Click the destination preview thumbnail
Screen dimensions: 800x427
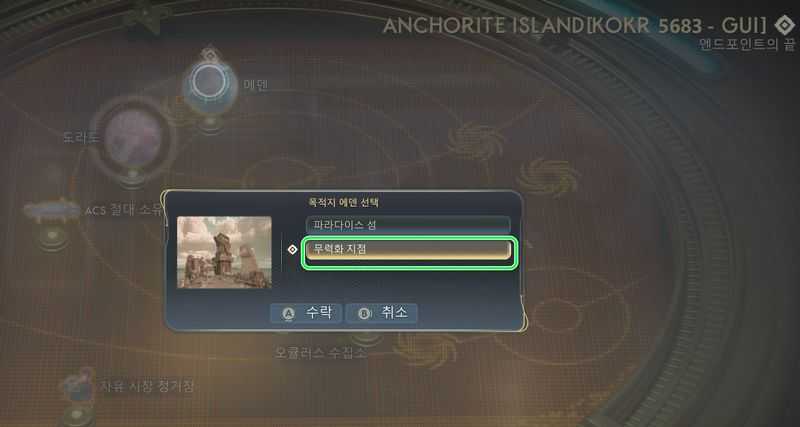coord(224,252)
